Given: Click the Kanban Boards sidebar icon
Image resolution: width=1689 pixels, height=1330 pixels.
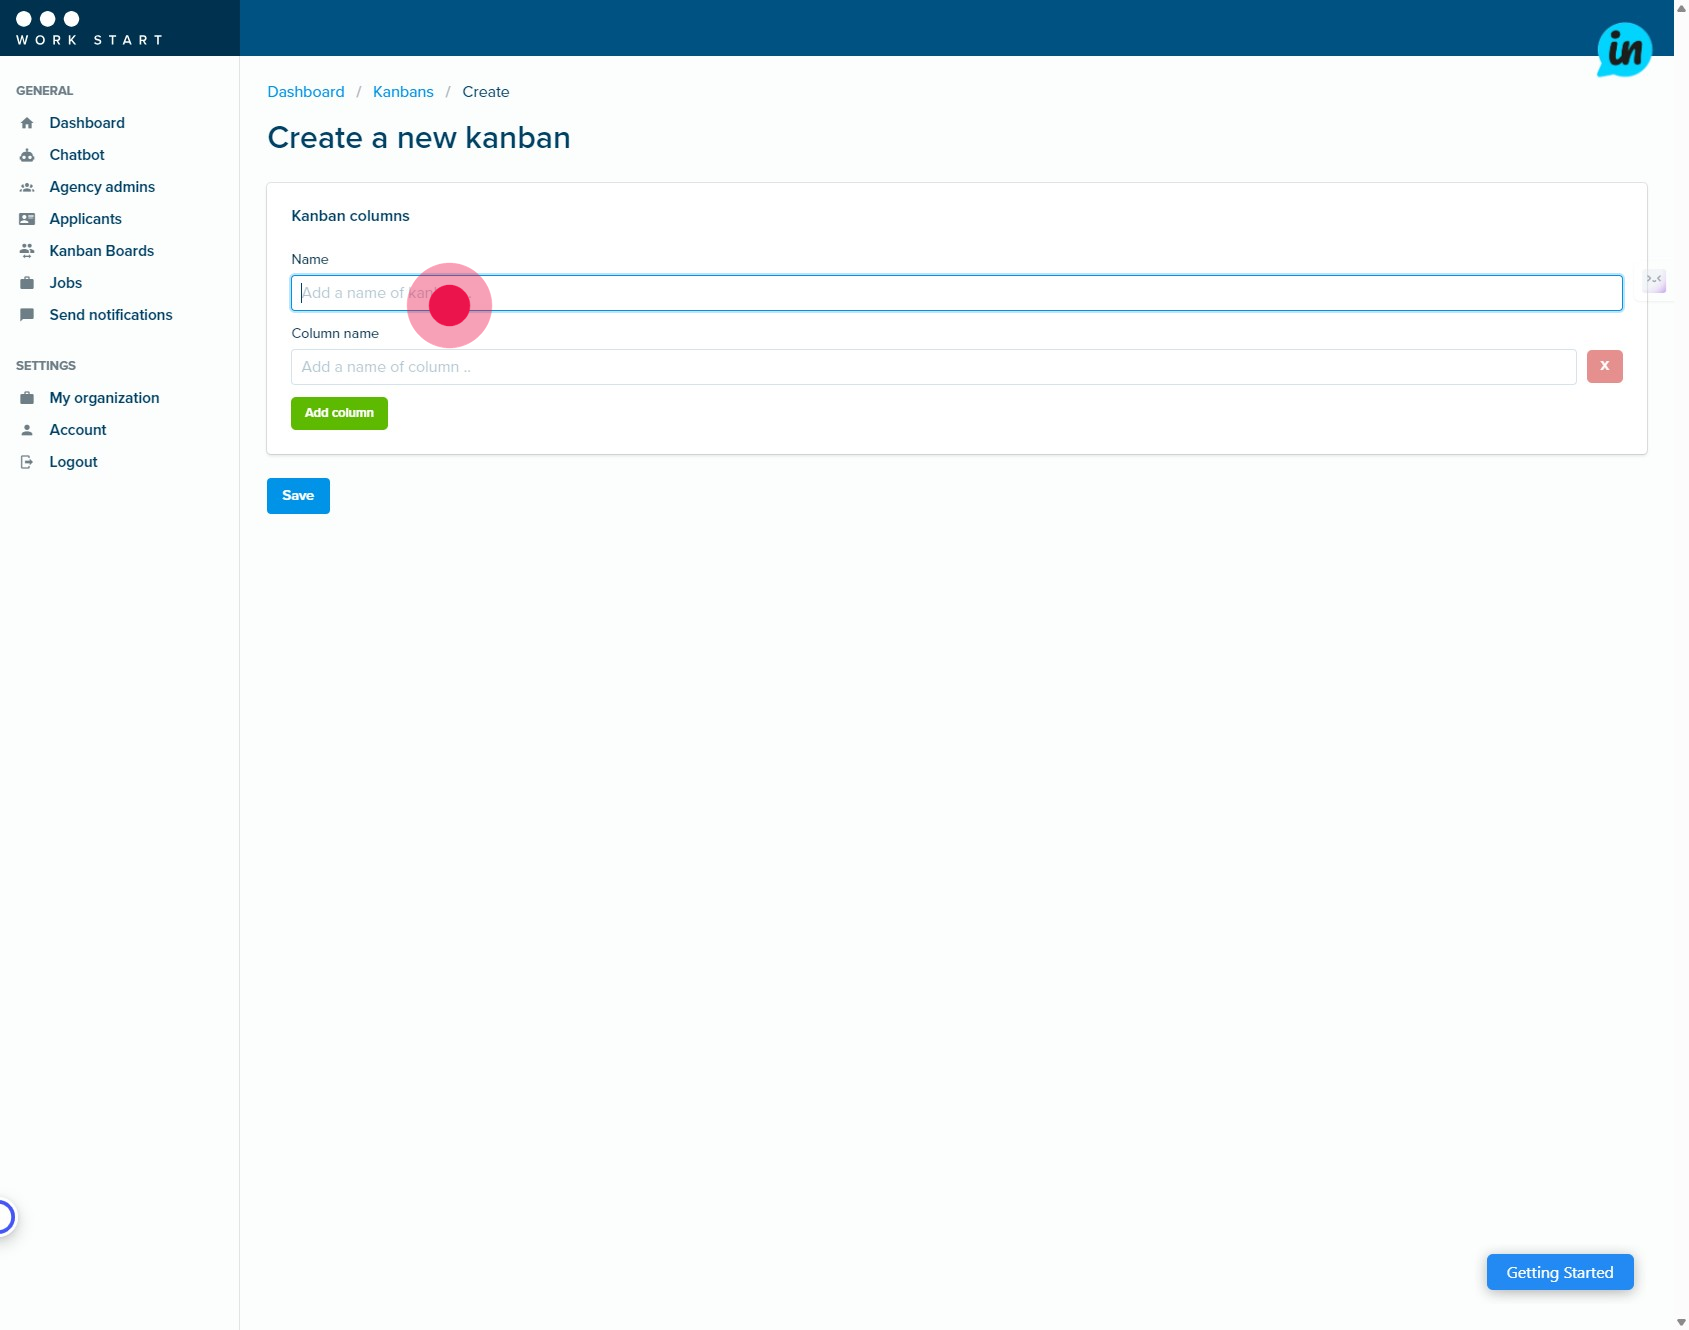Looking at the screenshot, I should (x=27, y=251).
